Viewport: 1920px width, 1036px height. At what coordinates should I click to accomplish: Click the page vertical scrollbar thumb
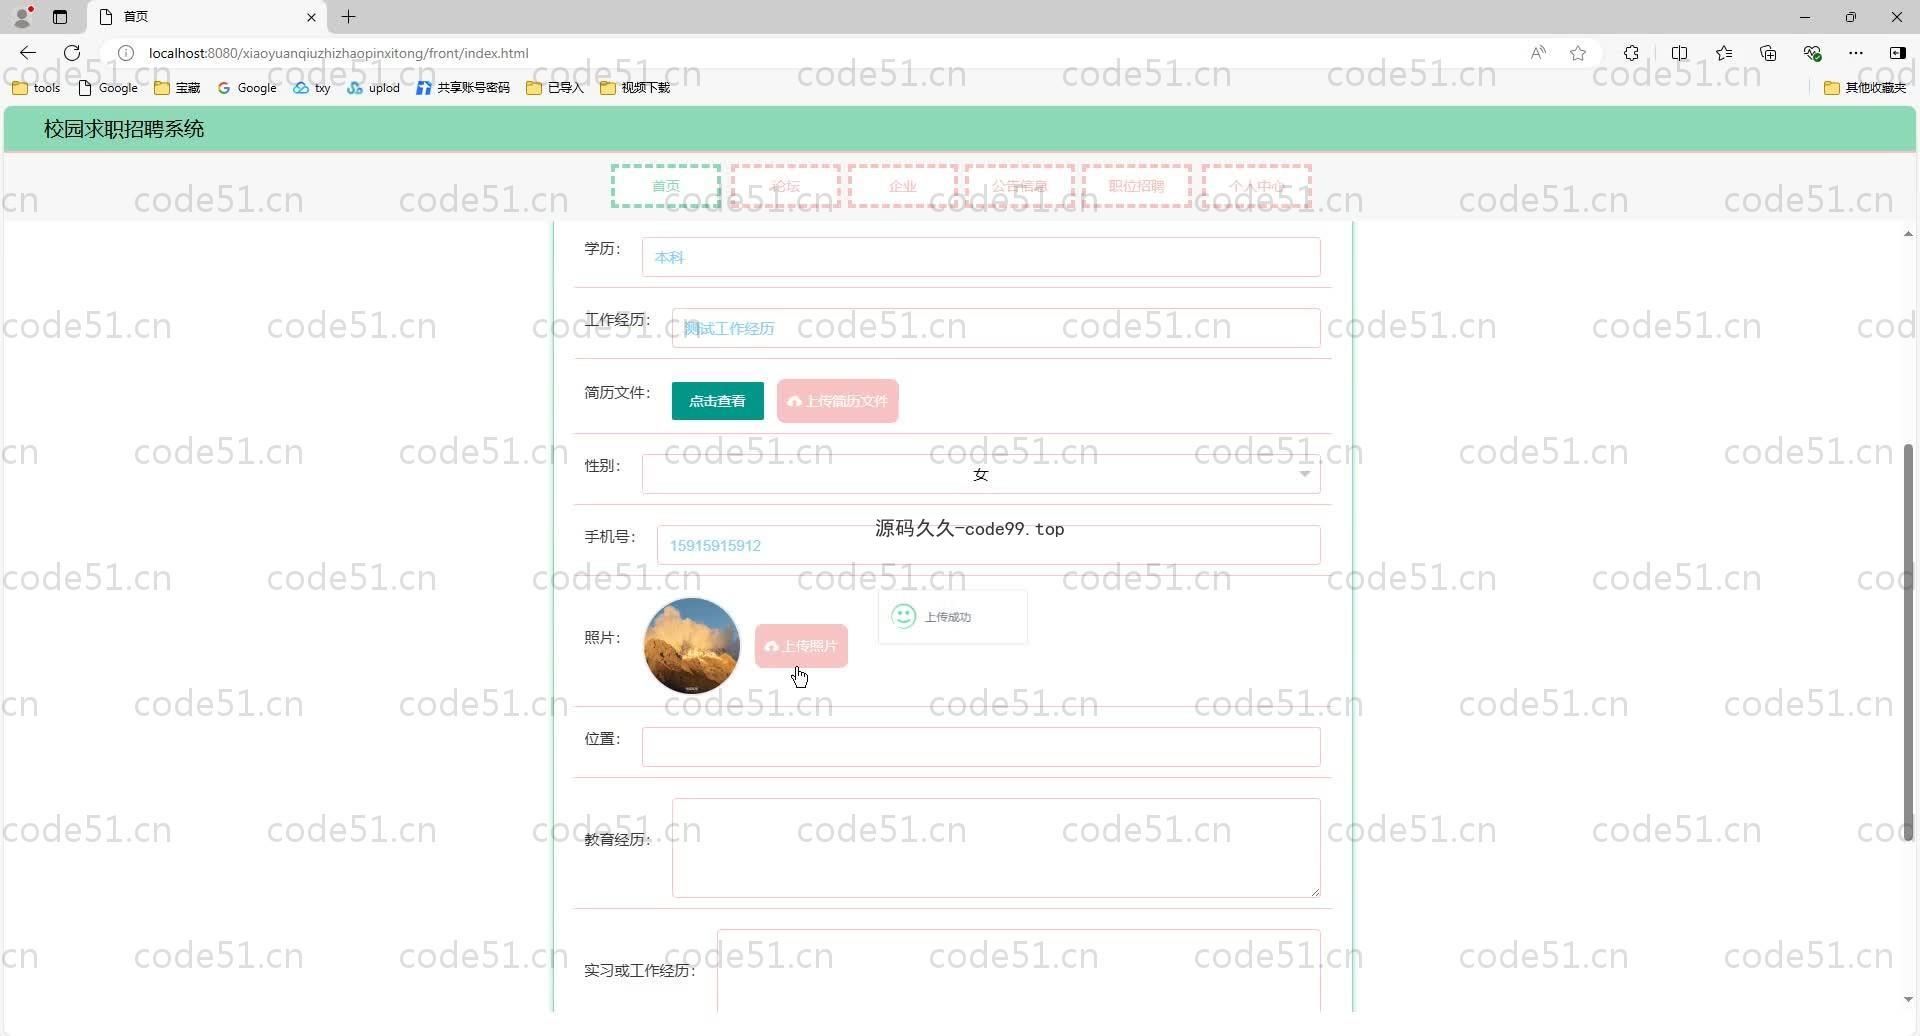pos(1908,640)
